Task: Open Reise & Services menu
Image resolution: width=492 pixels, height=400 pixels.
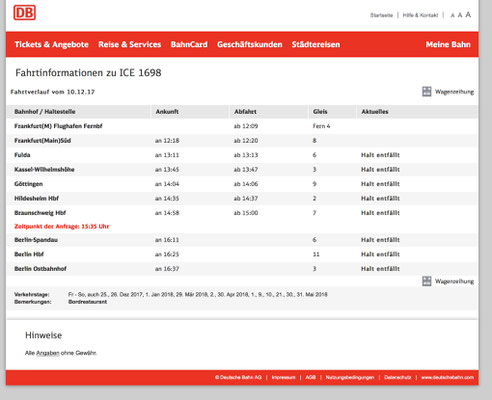Action: tap(130, 44)
